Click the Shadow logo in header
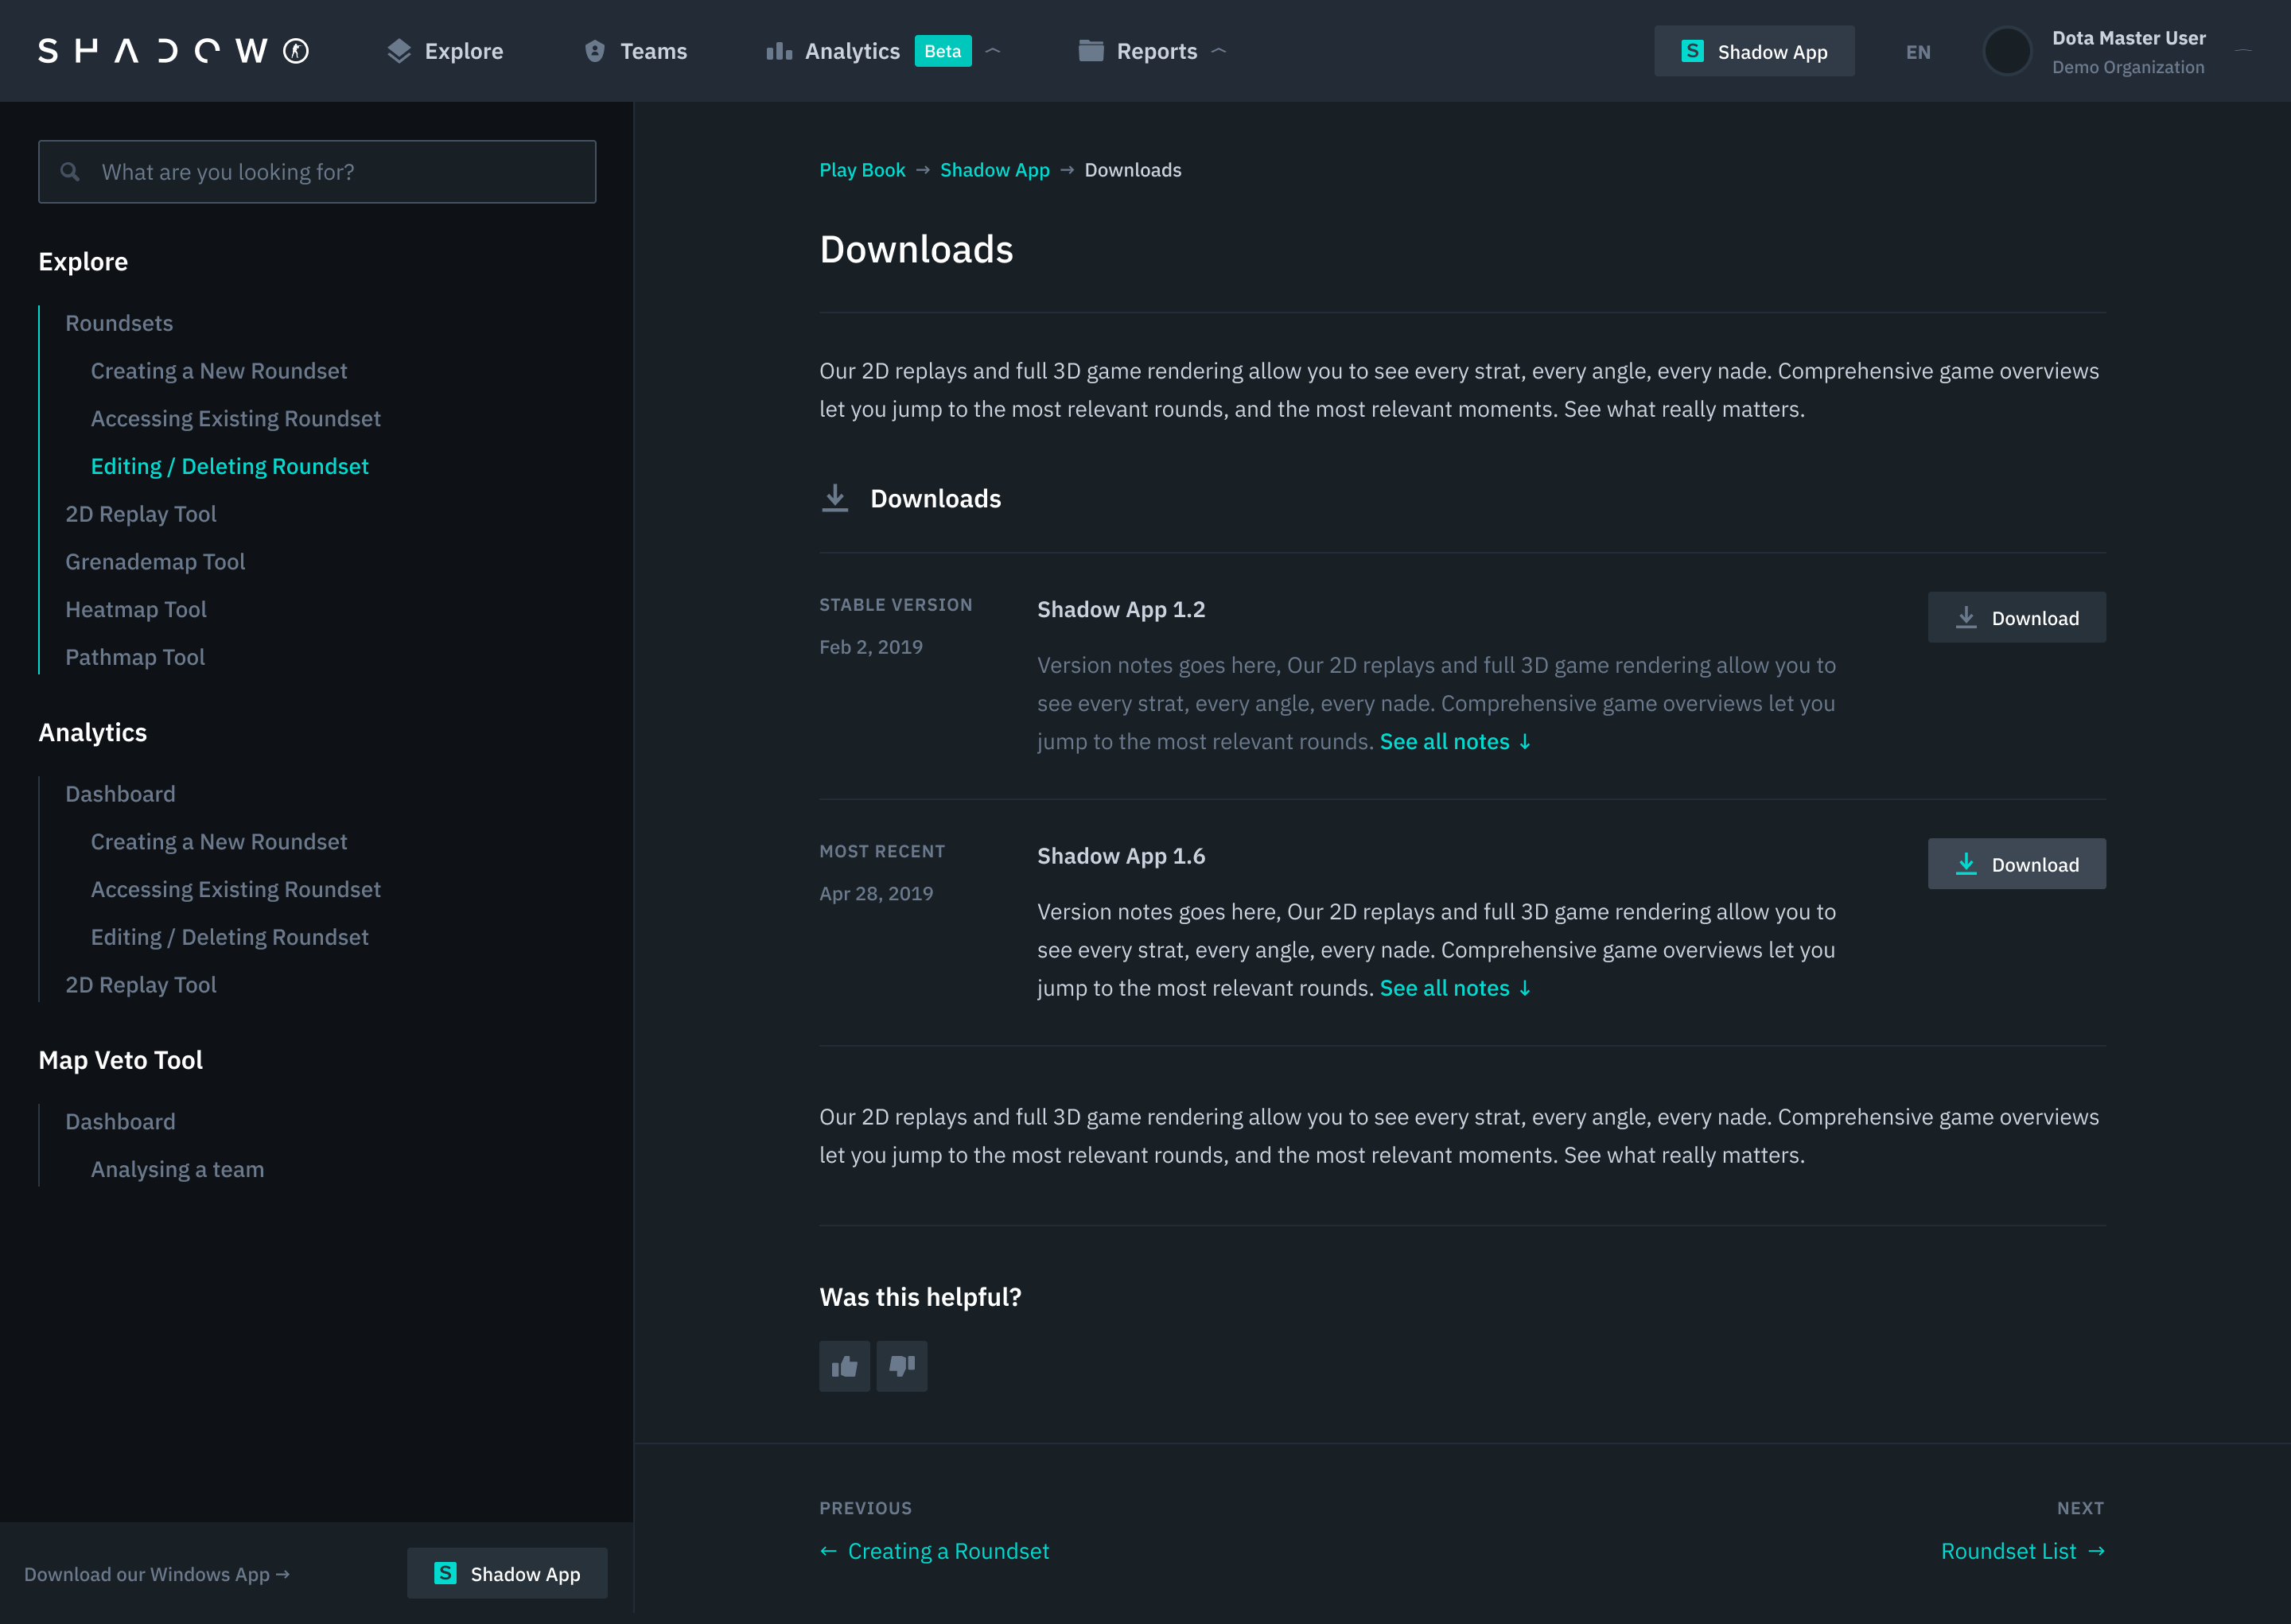Viewport: 2291px width, 1624px height. tap(173, 51)
